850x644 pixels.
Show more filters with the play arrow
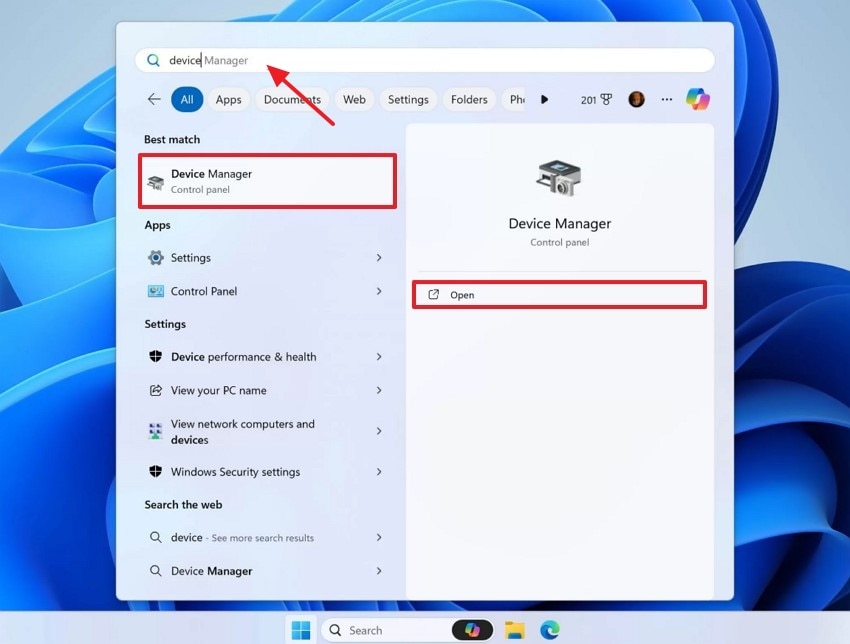tap(544, 99)
